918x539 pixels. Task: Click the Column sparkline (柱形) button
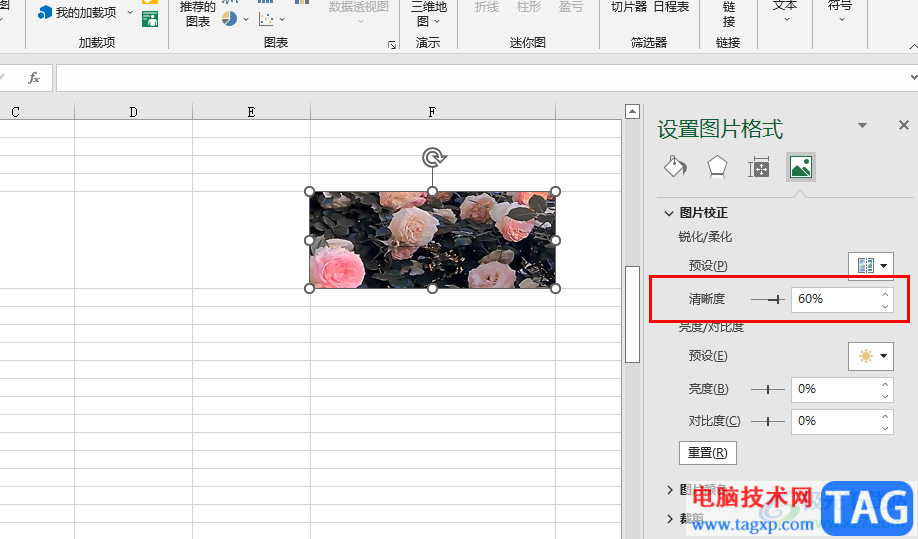tap(529, 7)
